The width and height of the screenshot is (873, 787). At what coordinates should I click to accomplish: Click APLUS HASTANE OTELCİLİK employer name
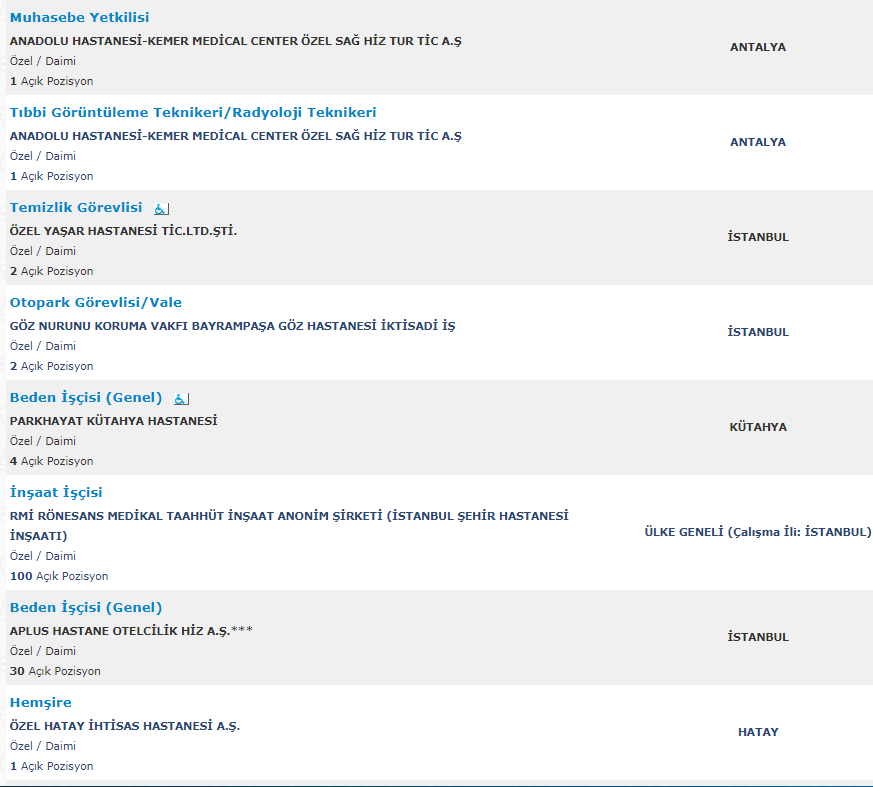(x=131, y=631)
